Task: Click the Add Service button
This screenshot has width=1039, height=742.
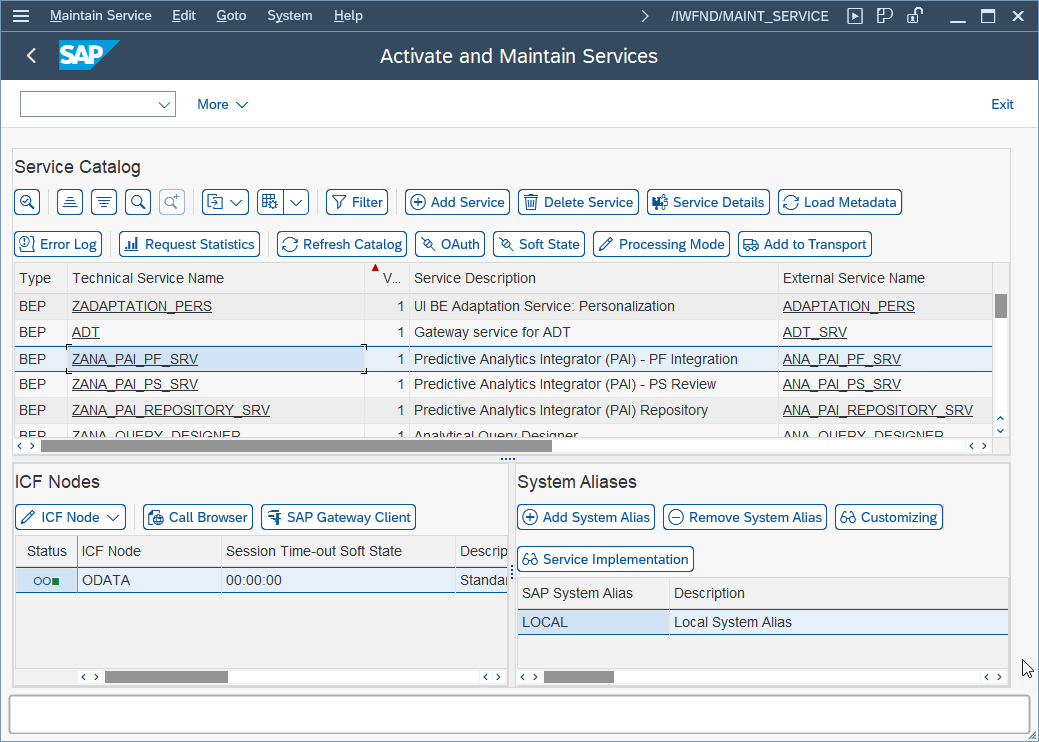Action: pyautogui.click(x=457, y=202)
